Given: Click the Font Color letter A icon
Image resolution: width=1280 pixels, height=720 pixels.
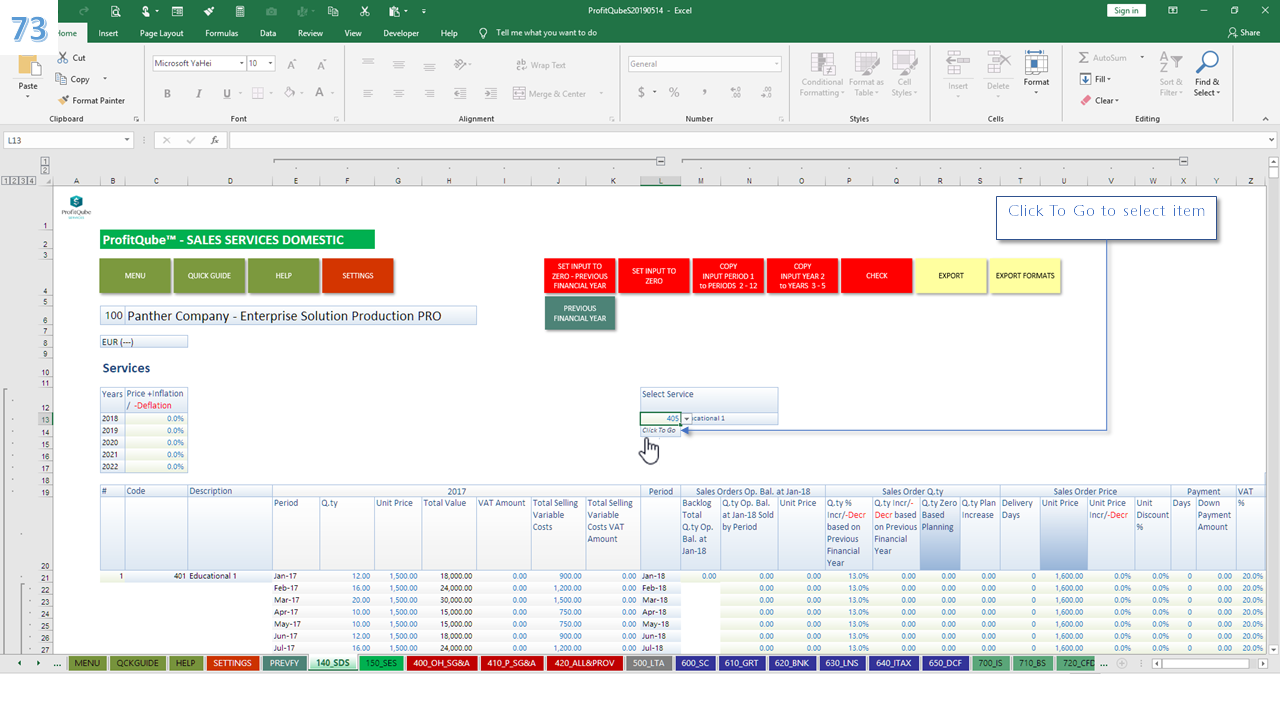Looking at the screenshot, I should [320, 93].
